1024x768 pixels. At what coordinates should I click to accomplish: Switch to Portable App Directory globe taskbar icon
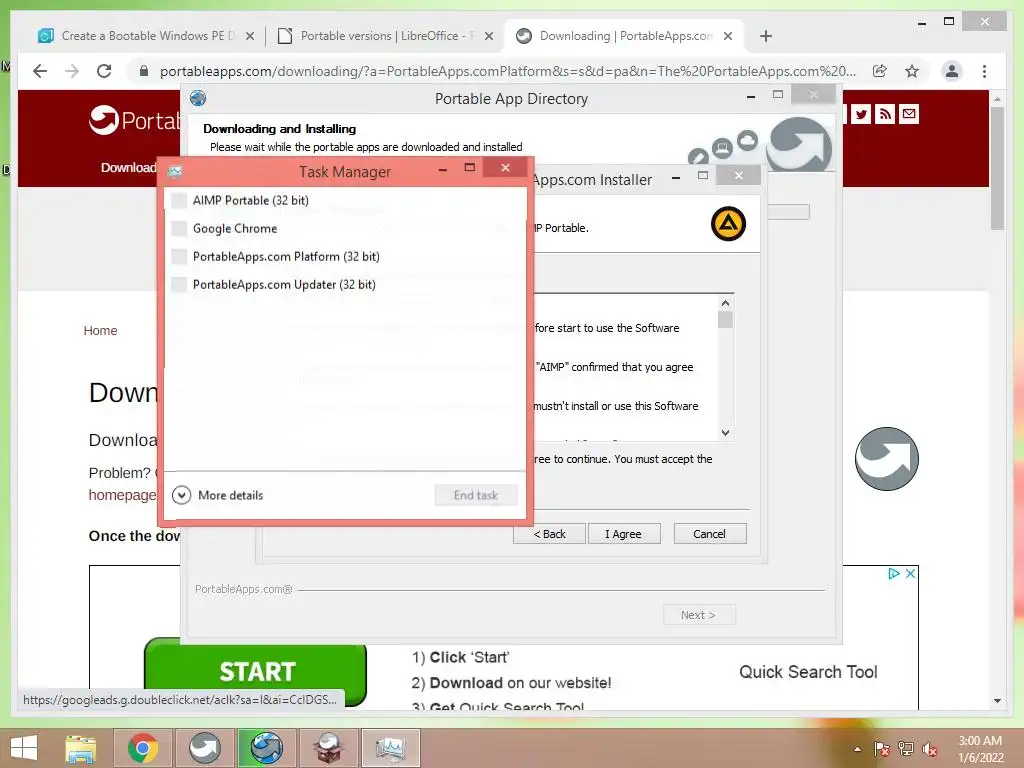tap(266, 748)
